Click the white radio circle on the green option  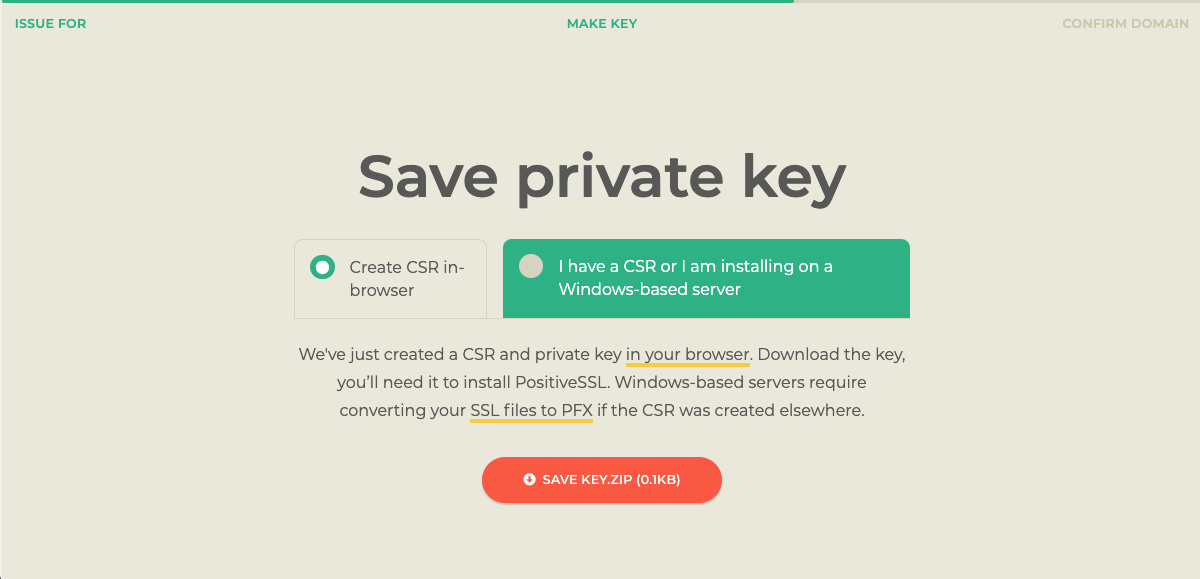531,266
